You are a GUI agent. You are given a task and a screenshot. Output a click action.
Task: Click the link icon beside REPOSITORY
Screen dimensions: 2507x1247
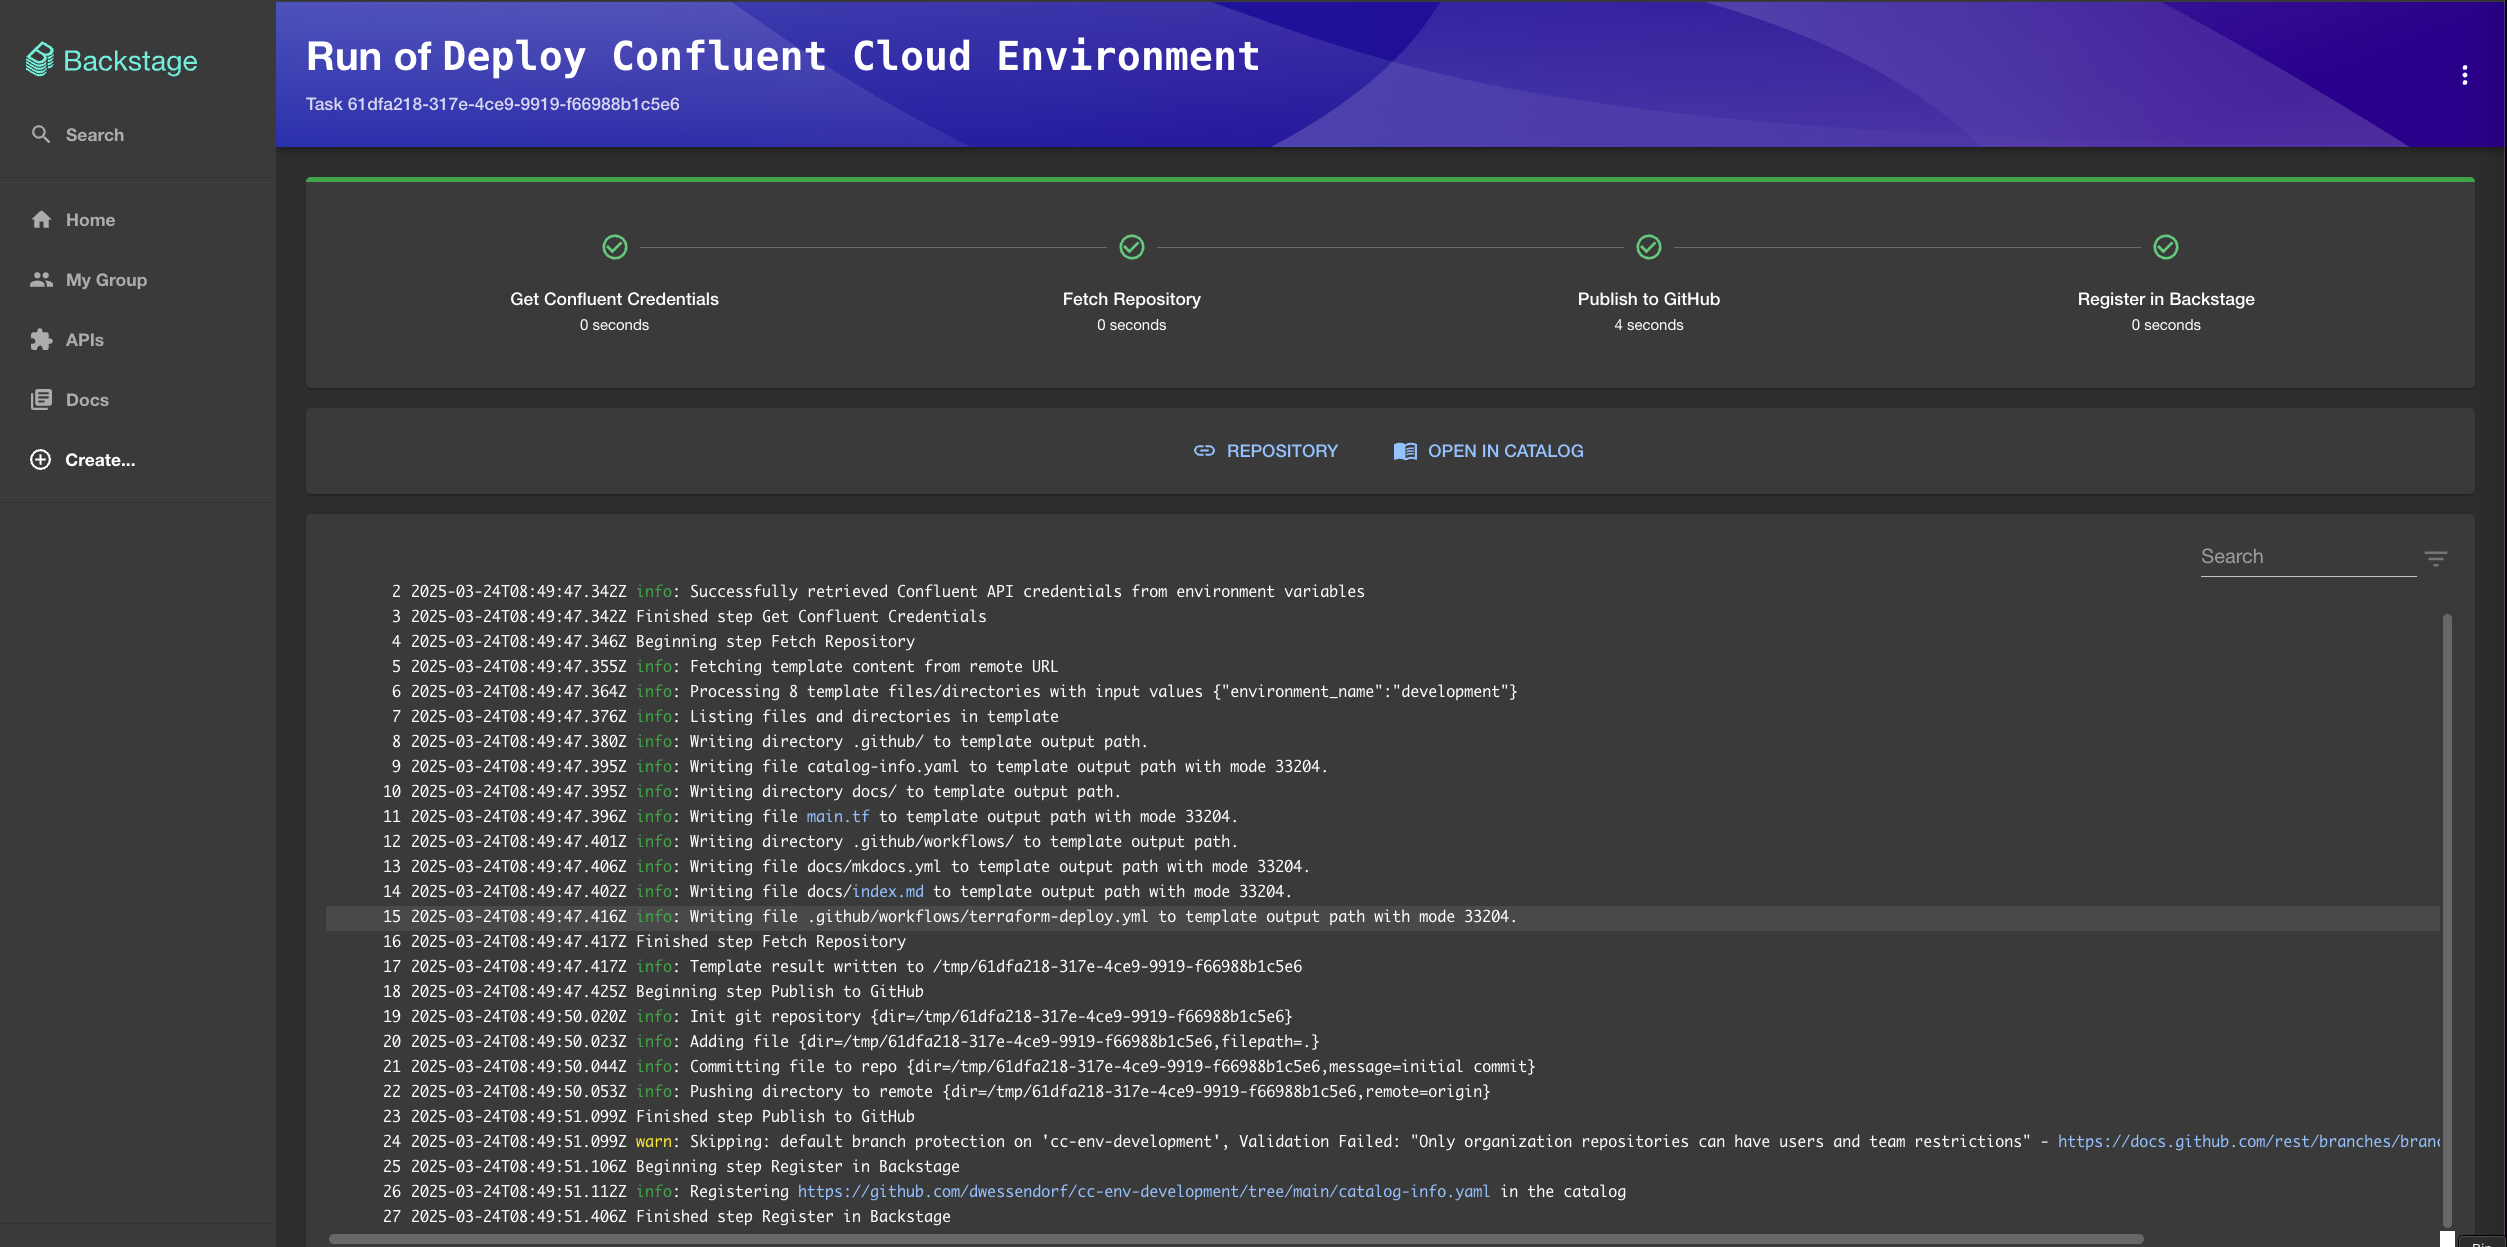coord(1204,451)
